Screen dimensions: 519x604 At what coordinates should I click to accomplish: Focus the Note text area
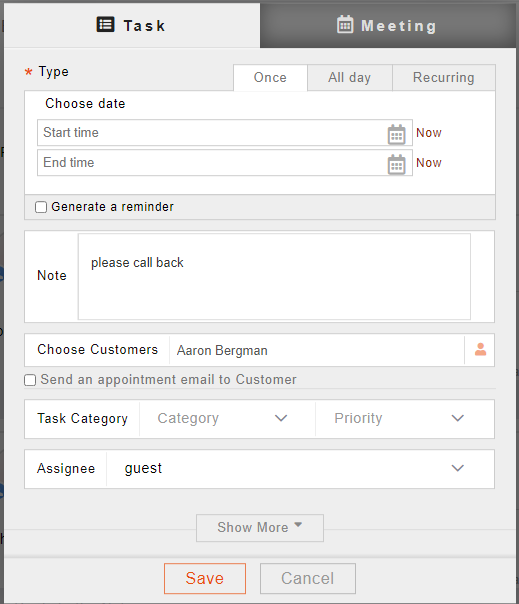pos(274,277)
